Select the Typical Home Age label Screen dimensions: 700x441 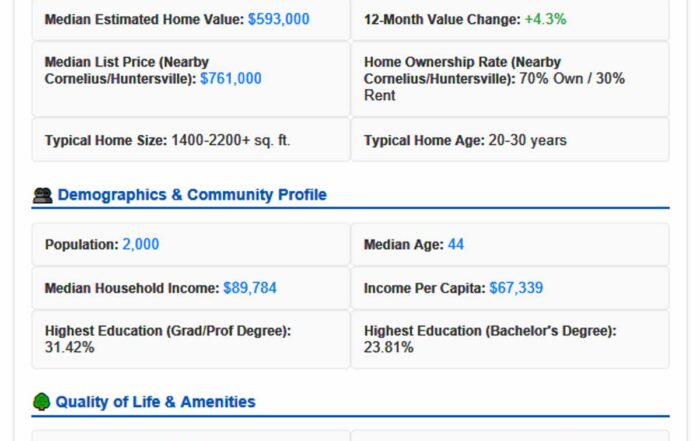pos(424,141)
